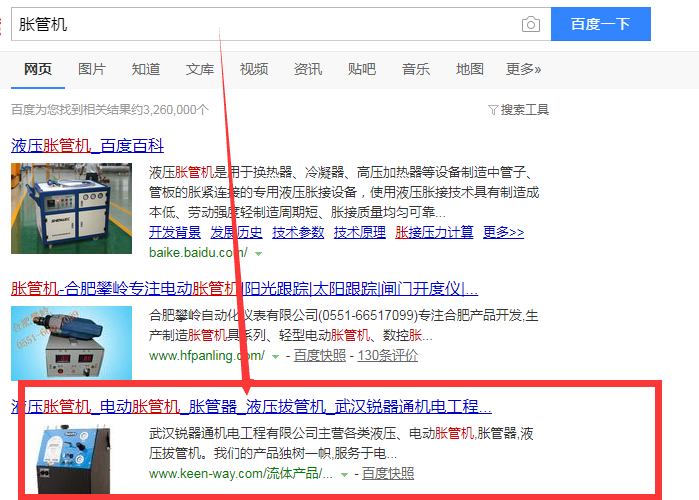Click the www.hfpanling.com/ URL

pyautogui.click(x=207, y=356)
